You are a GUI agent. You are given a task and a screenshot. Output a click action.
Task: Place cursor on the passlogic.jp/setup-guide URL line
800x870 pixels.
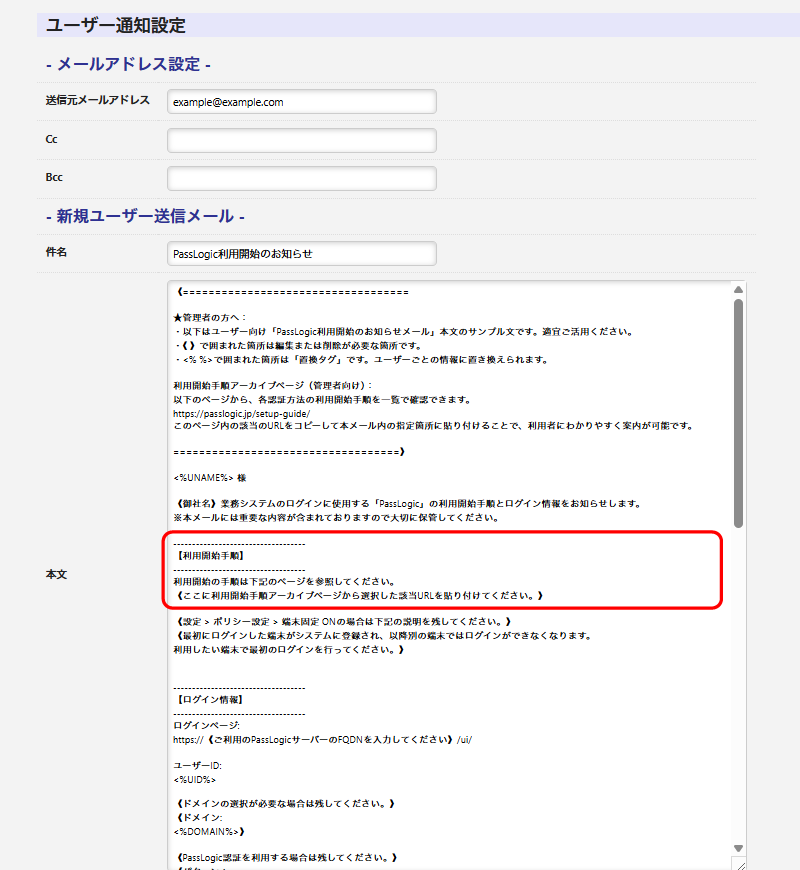pos(242,413)
